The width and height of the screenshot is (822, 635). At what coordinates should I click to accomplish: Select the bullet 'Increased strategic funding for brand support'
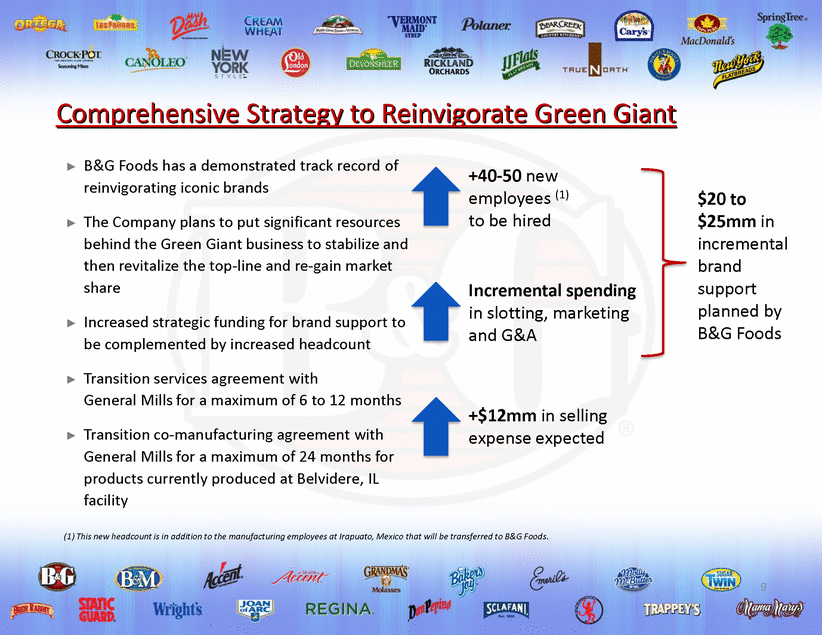pyautogui.click(x=244, y=333)
